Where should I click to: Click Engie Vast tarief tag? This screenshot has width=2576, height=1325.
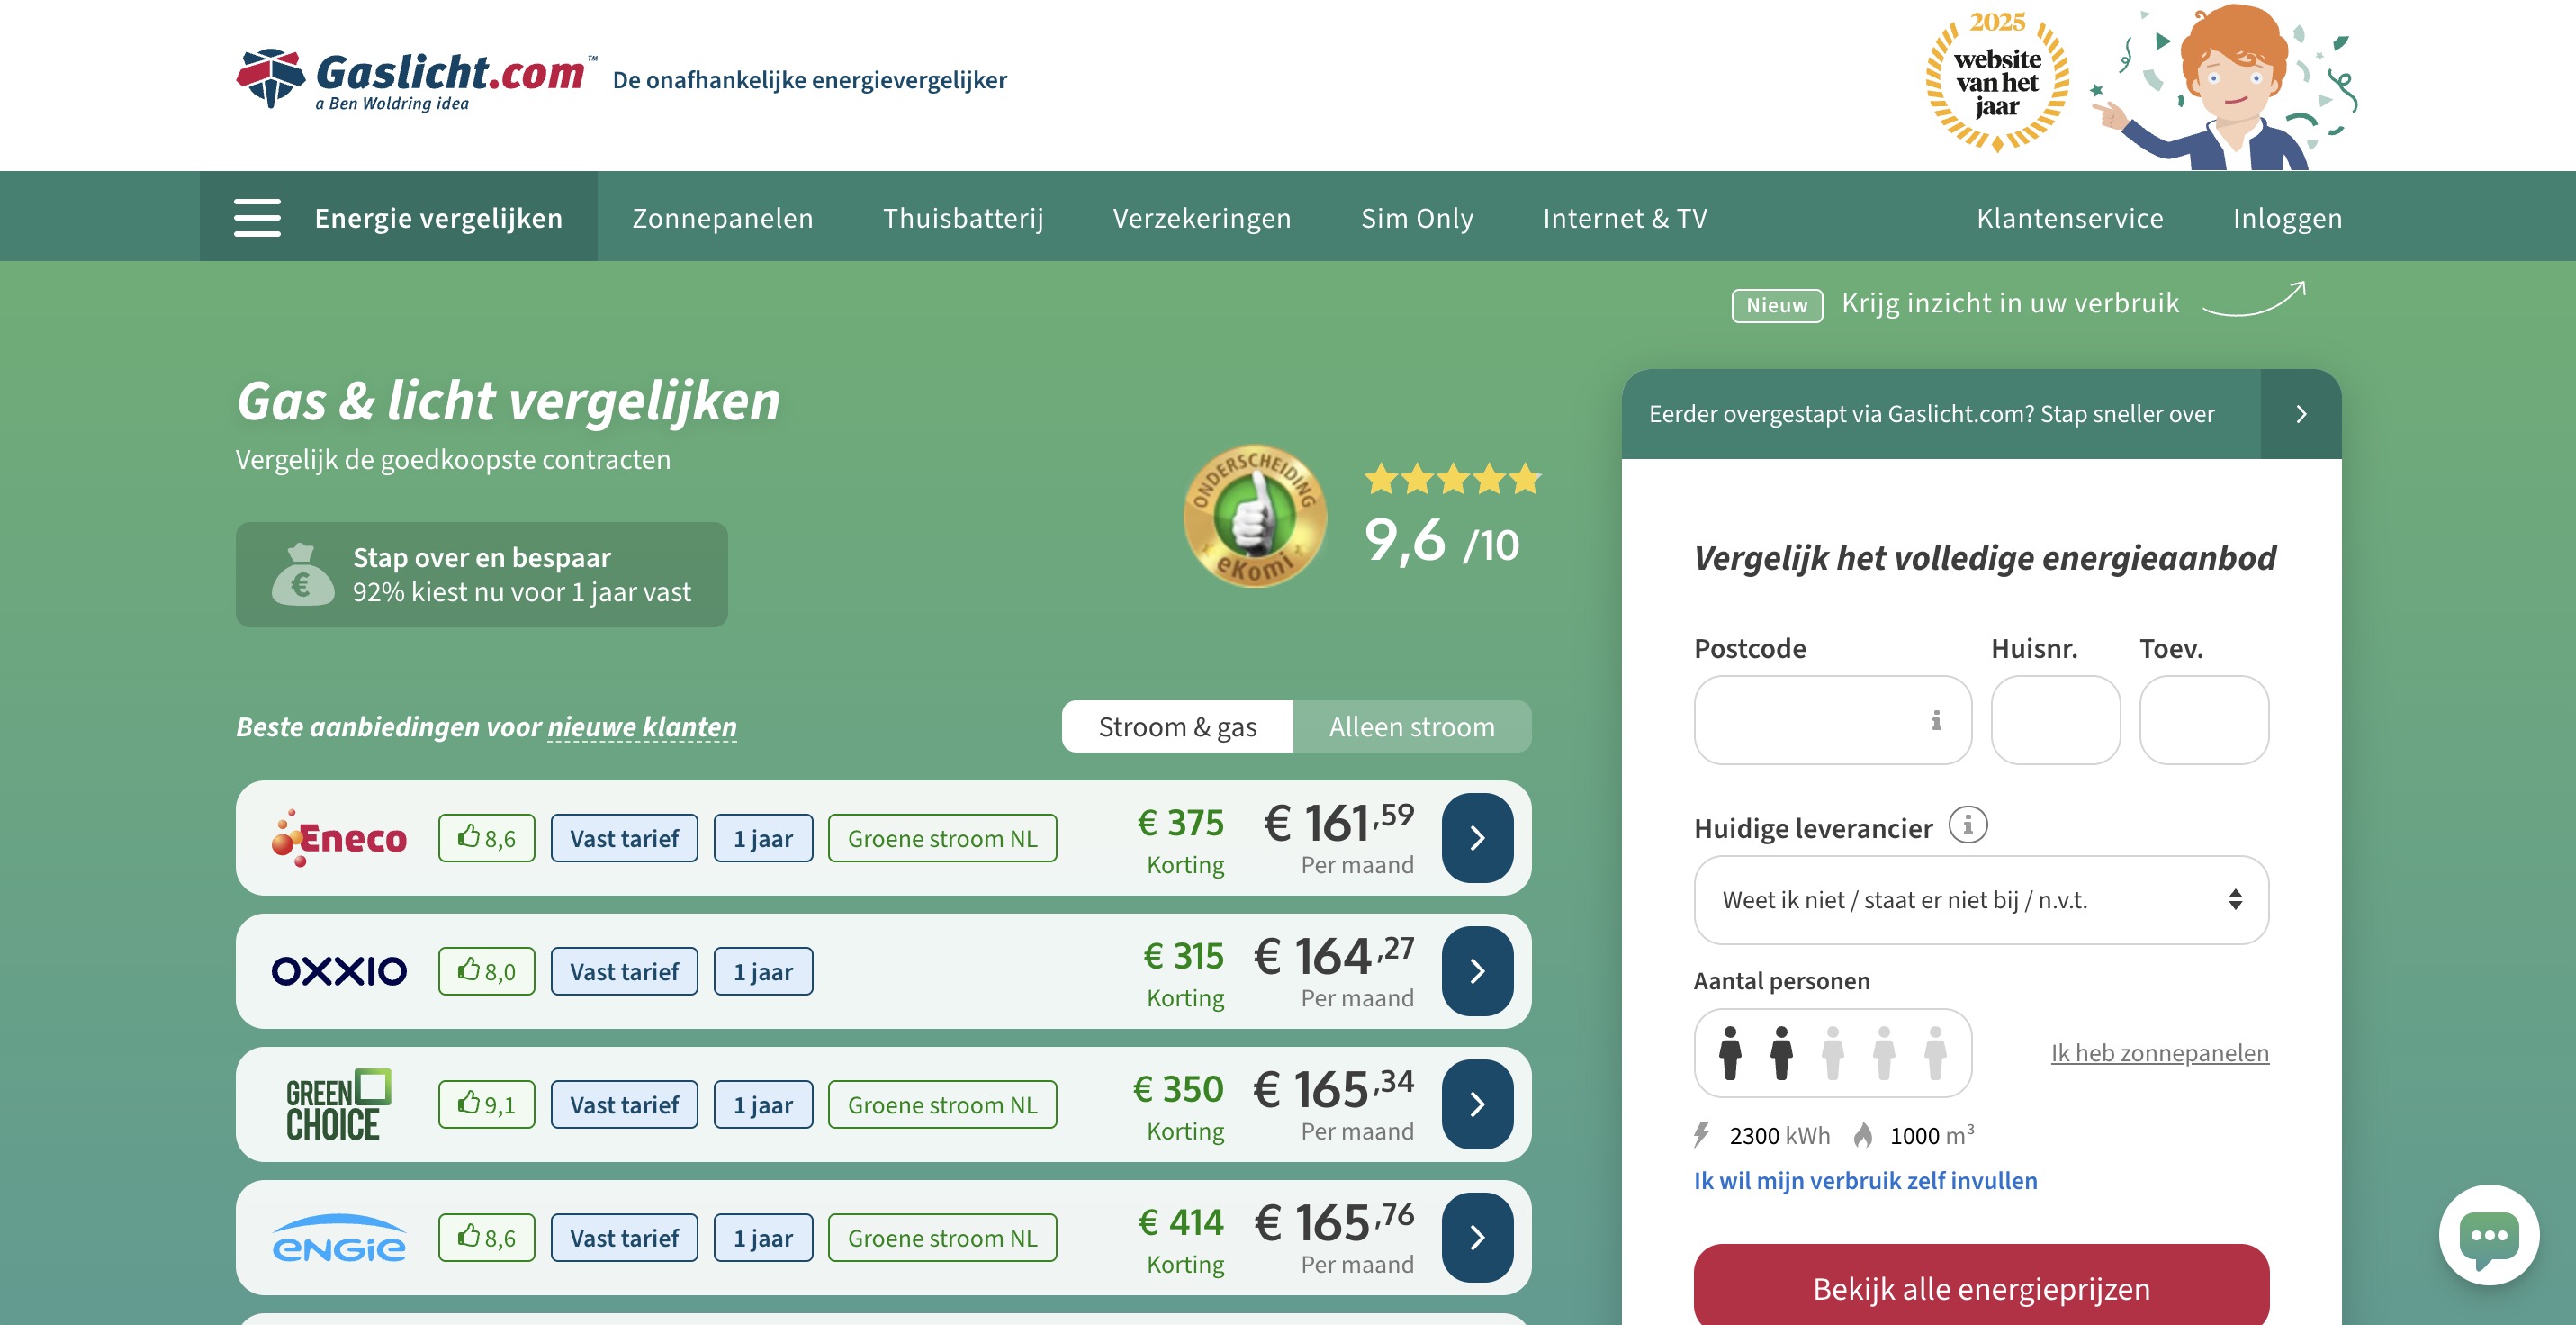click(624, 1238)
